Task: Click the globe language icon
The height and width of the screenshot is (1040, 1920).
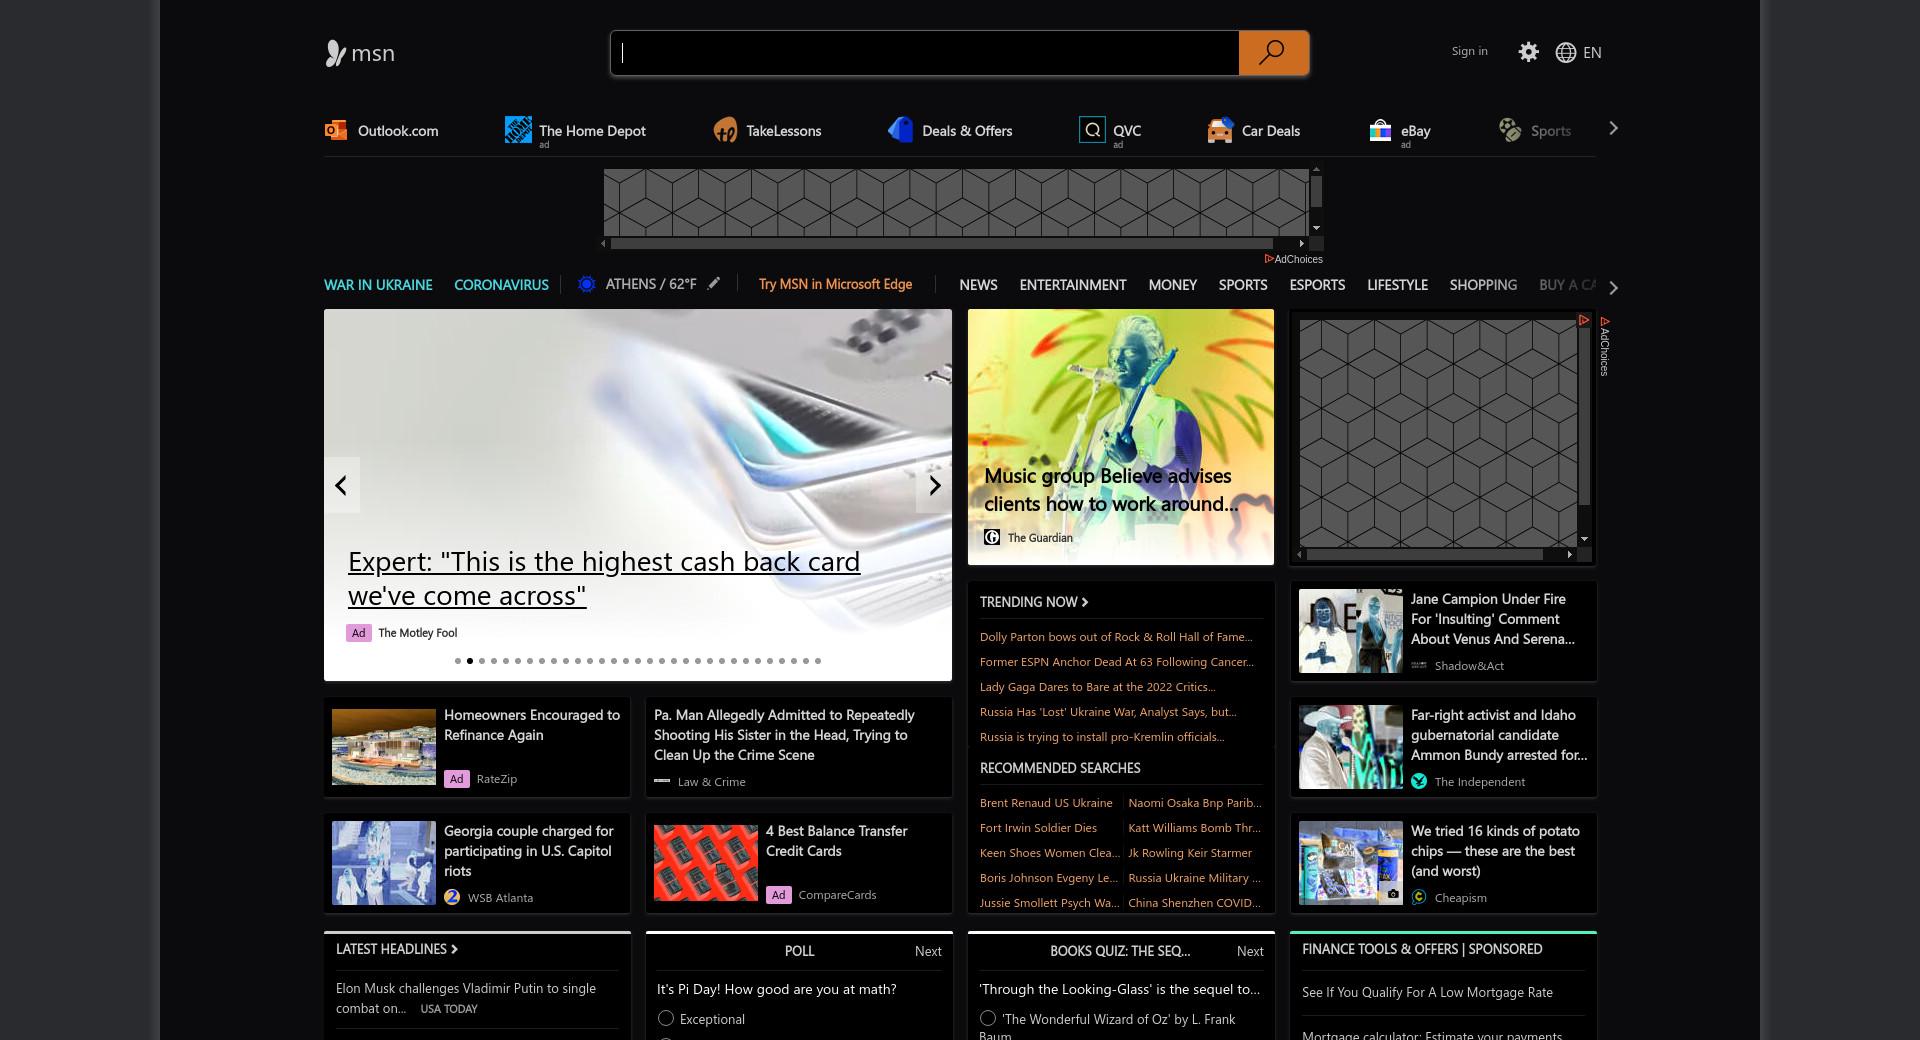Action: point(1566,52)
